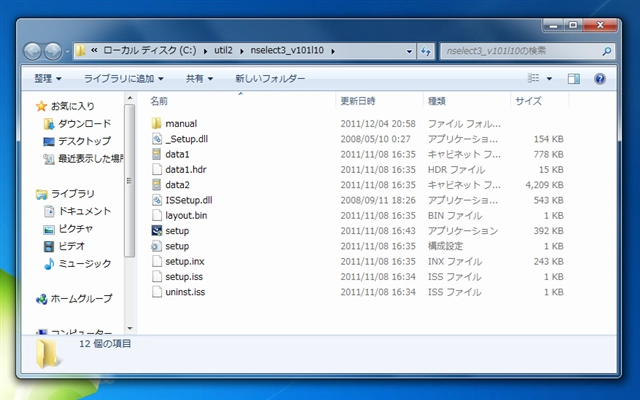Select the setup.inx file icon

tap(157, 261)
